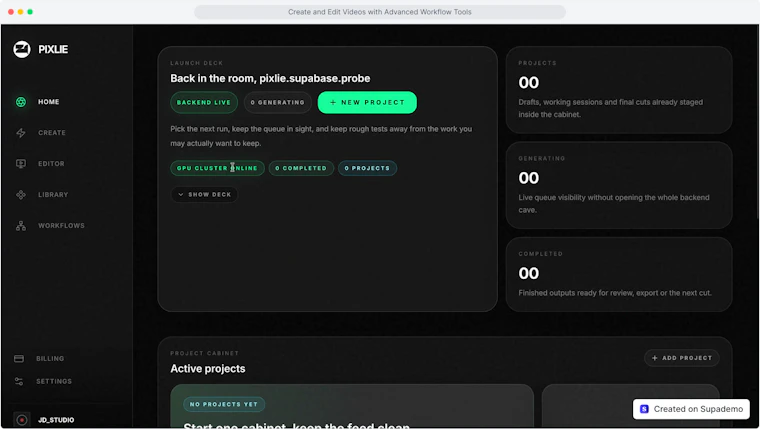Screen dimensions: 760x429
Task: Click the window title bar text
Action: 380,12
